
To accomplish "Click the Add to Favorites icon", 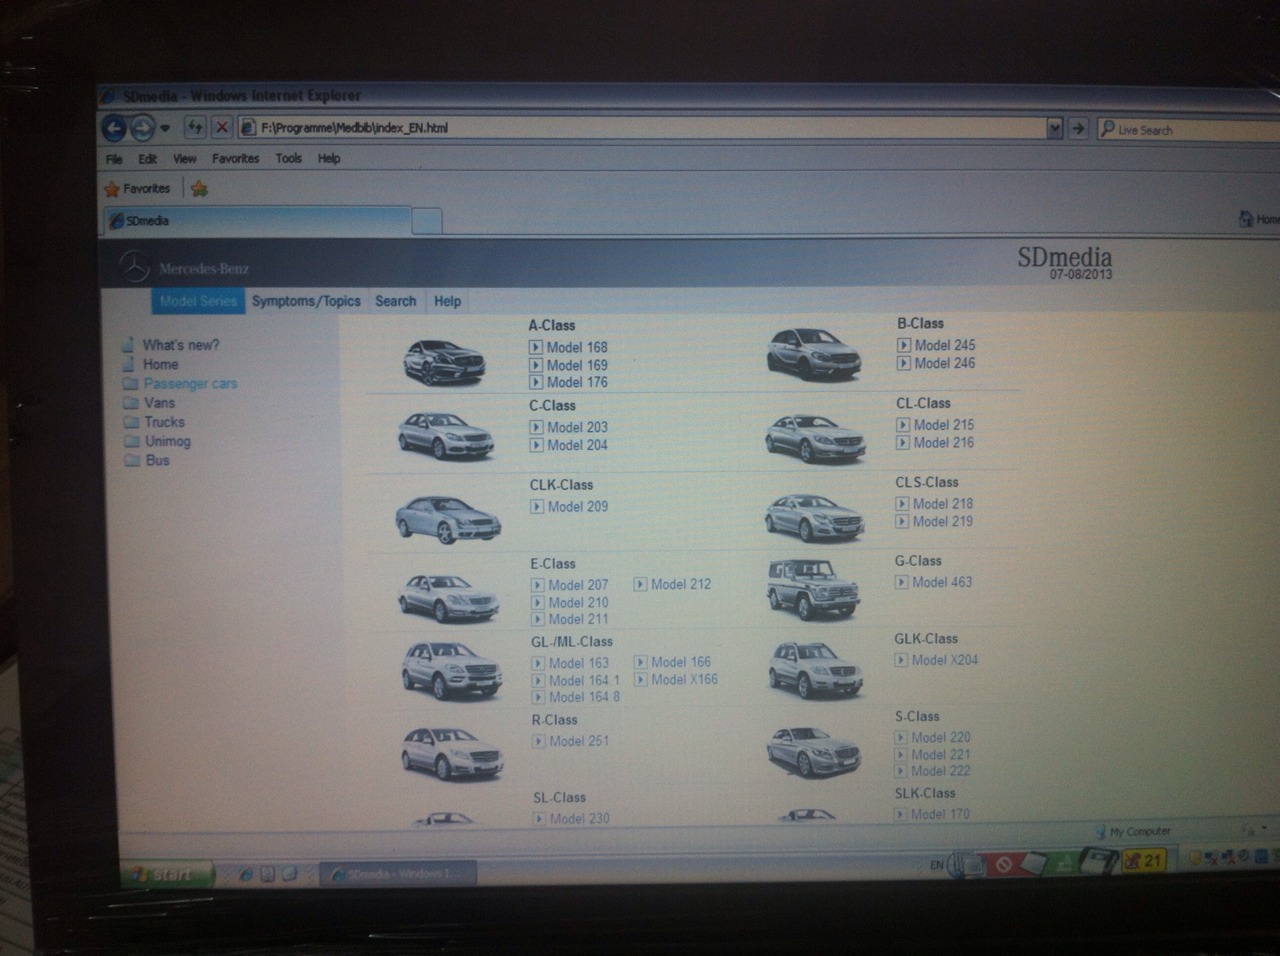I will [199, 188].
